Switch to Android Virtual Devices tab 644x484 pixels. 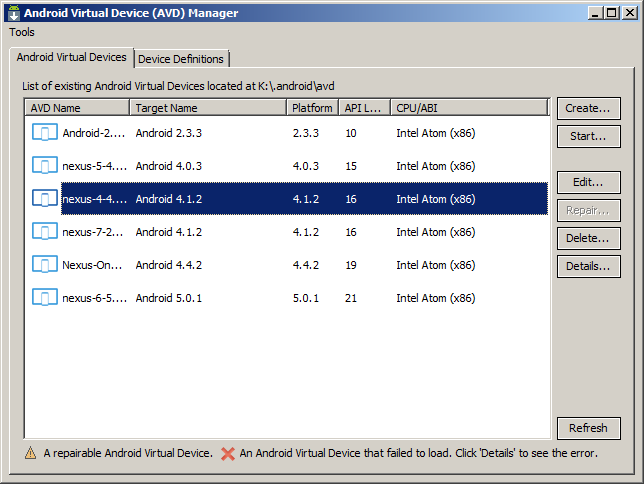71,57
